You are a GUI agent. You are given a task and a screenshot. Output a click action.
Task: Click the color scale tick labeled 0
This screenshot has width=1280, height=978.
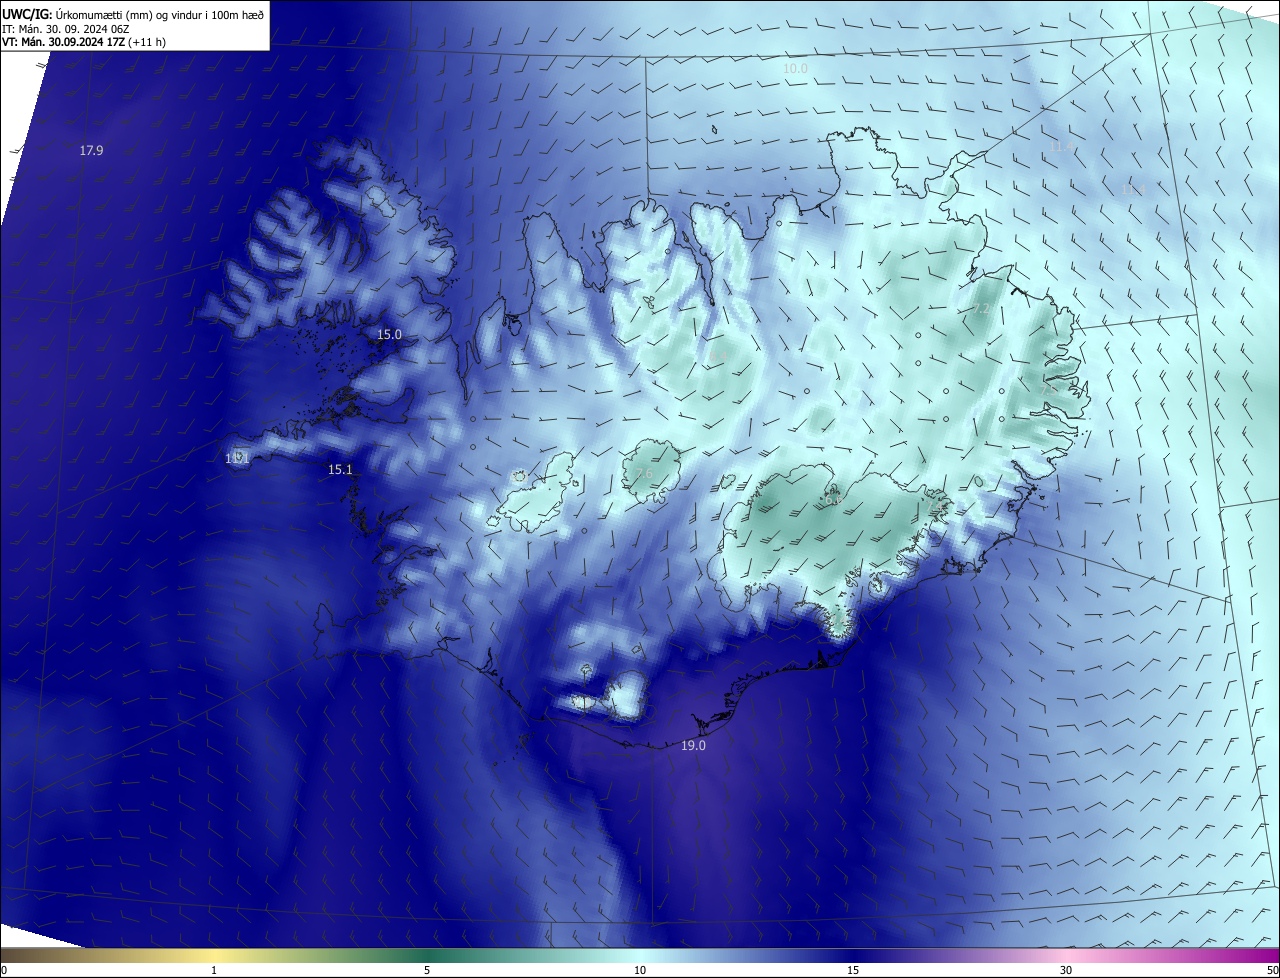[4, 970]
